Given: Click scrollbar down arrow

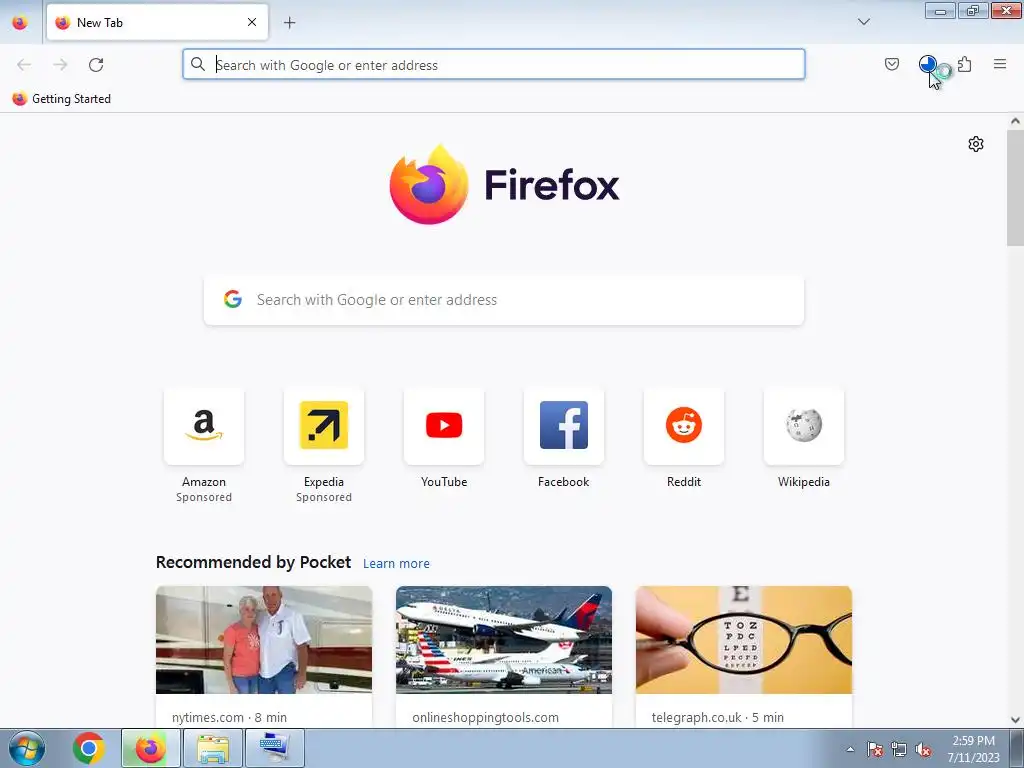Looking at the screenshot, I should point(1015,720).
